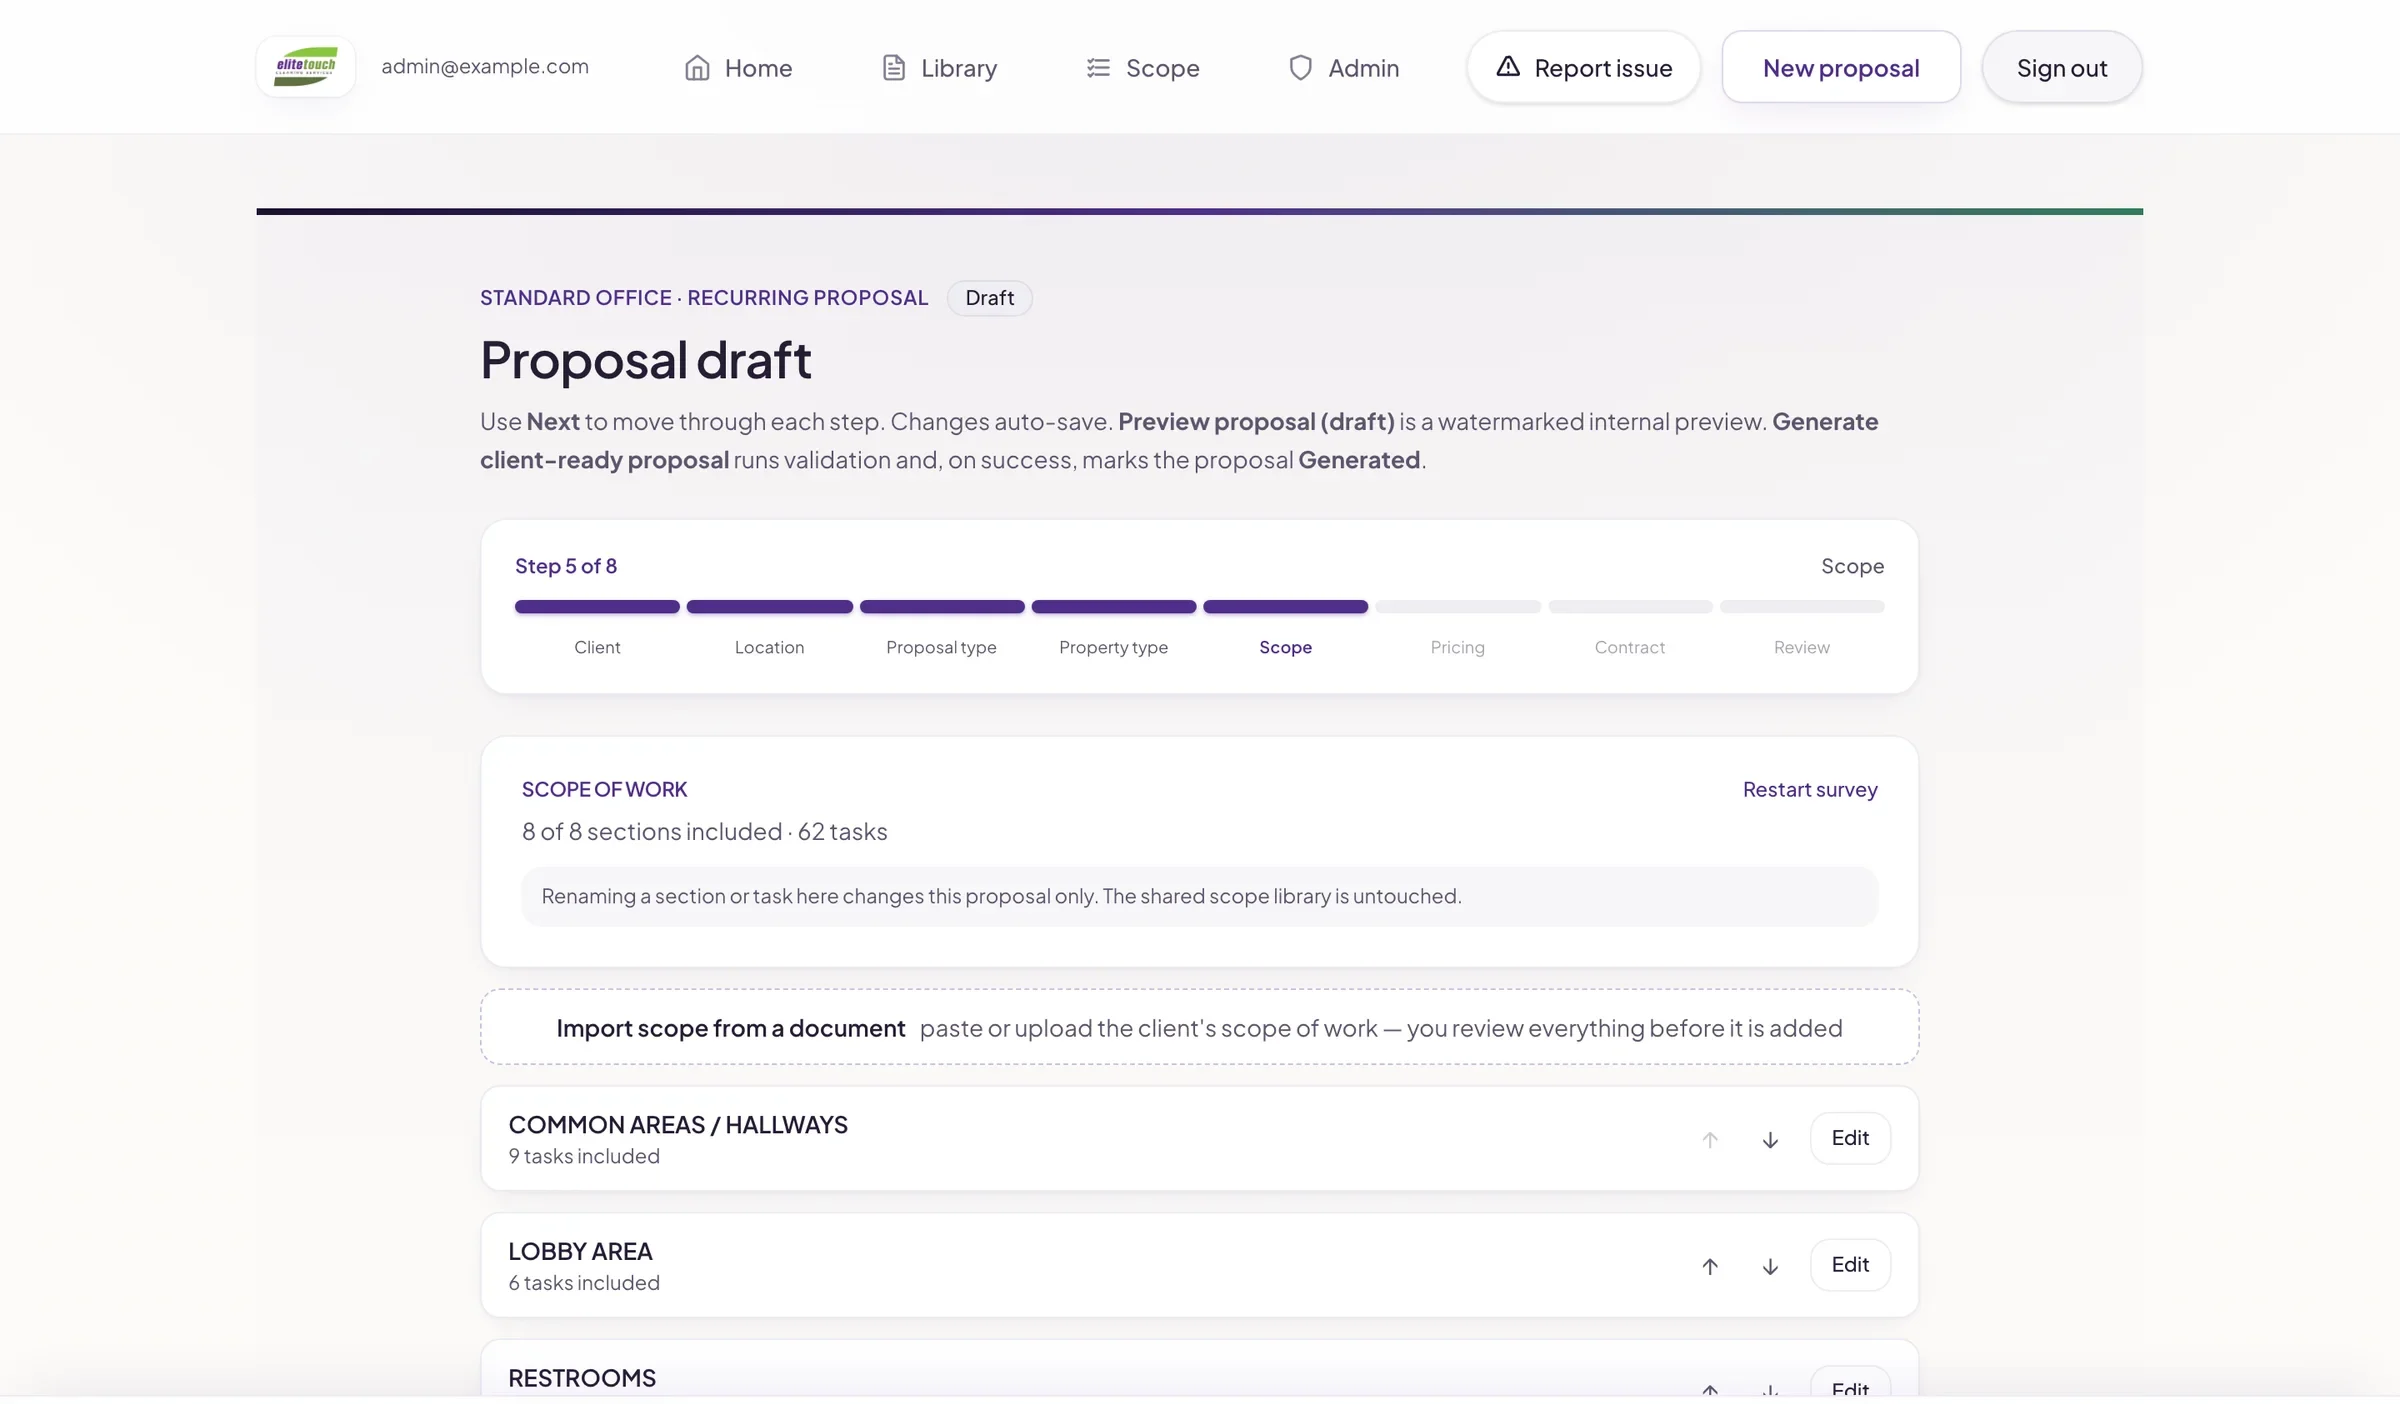Go to the Property type step
The height and width of the screenshot is (1404, 2400).
(x=1113, y=647)
